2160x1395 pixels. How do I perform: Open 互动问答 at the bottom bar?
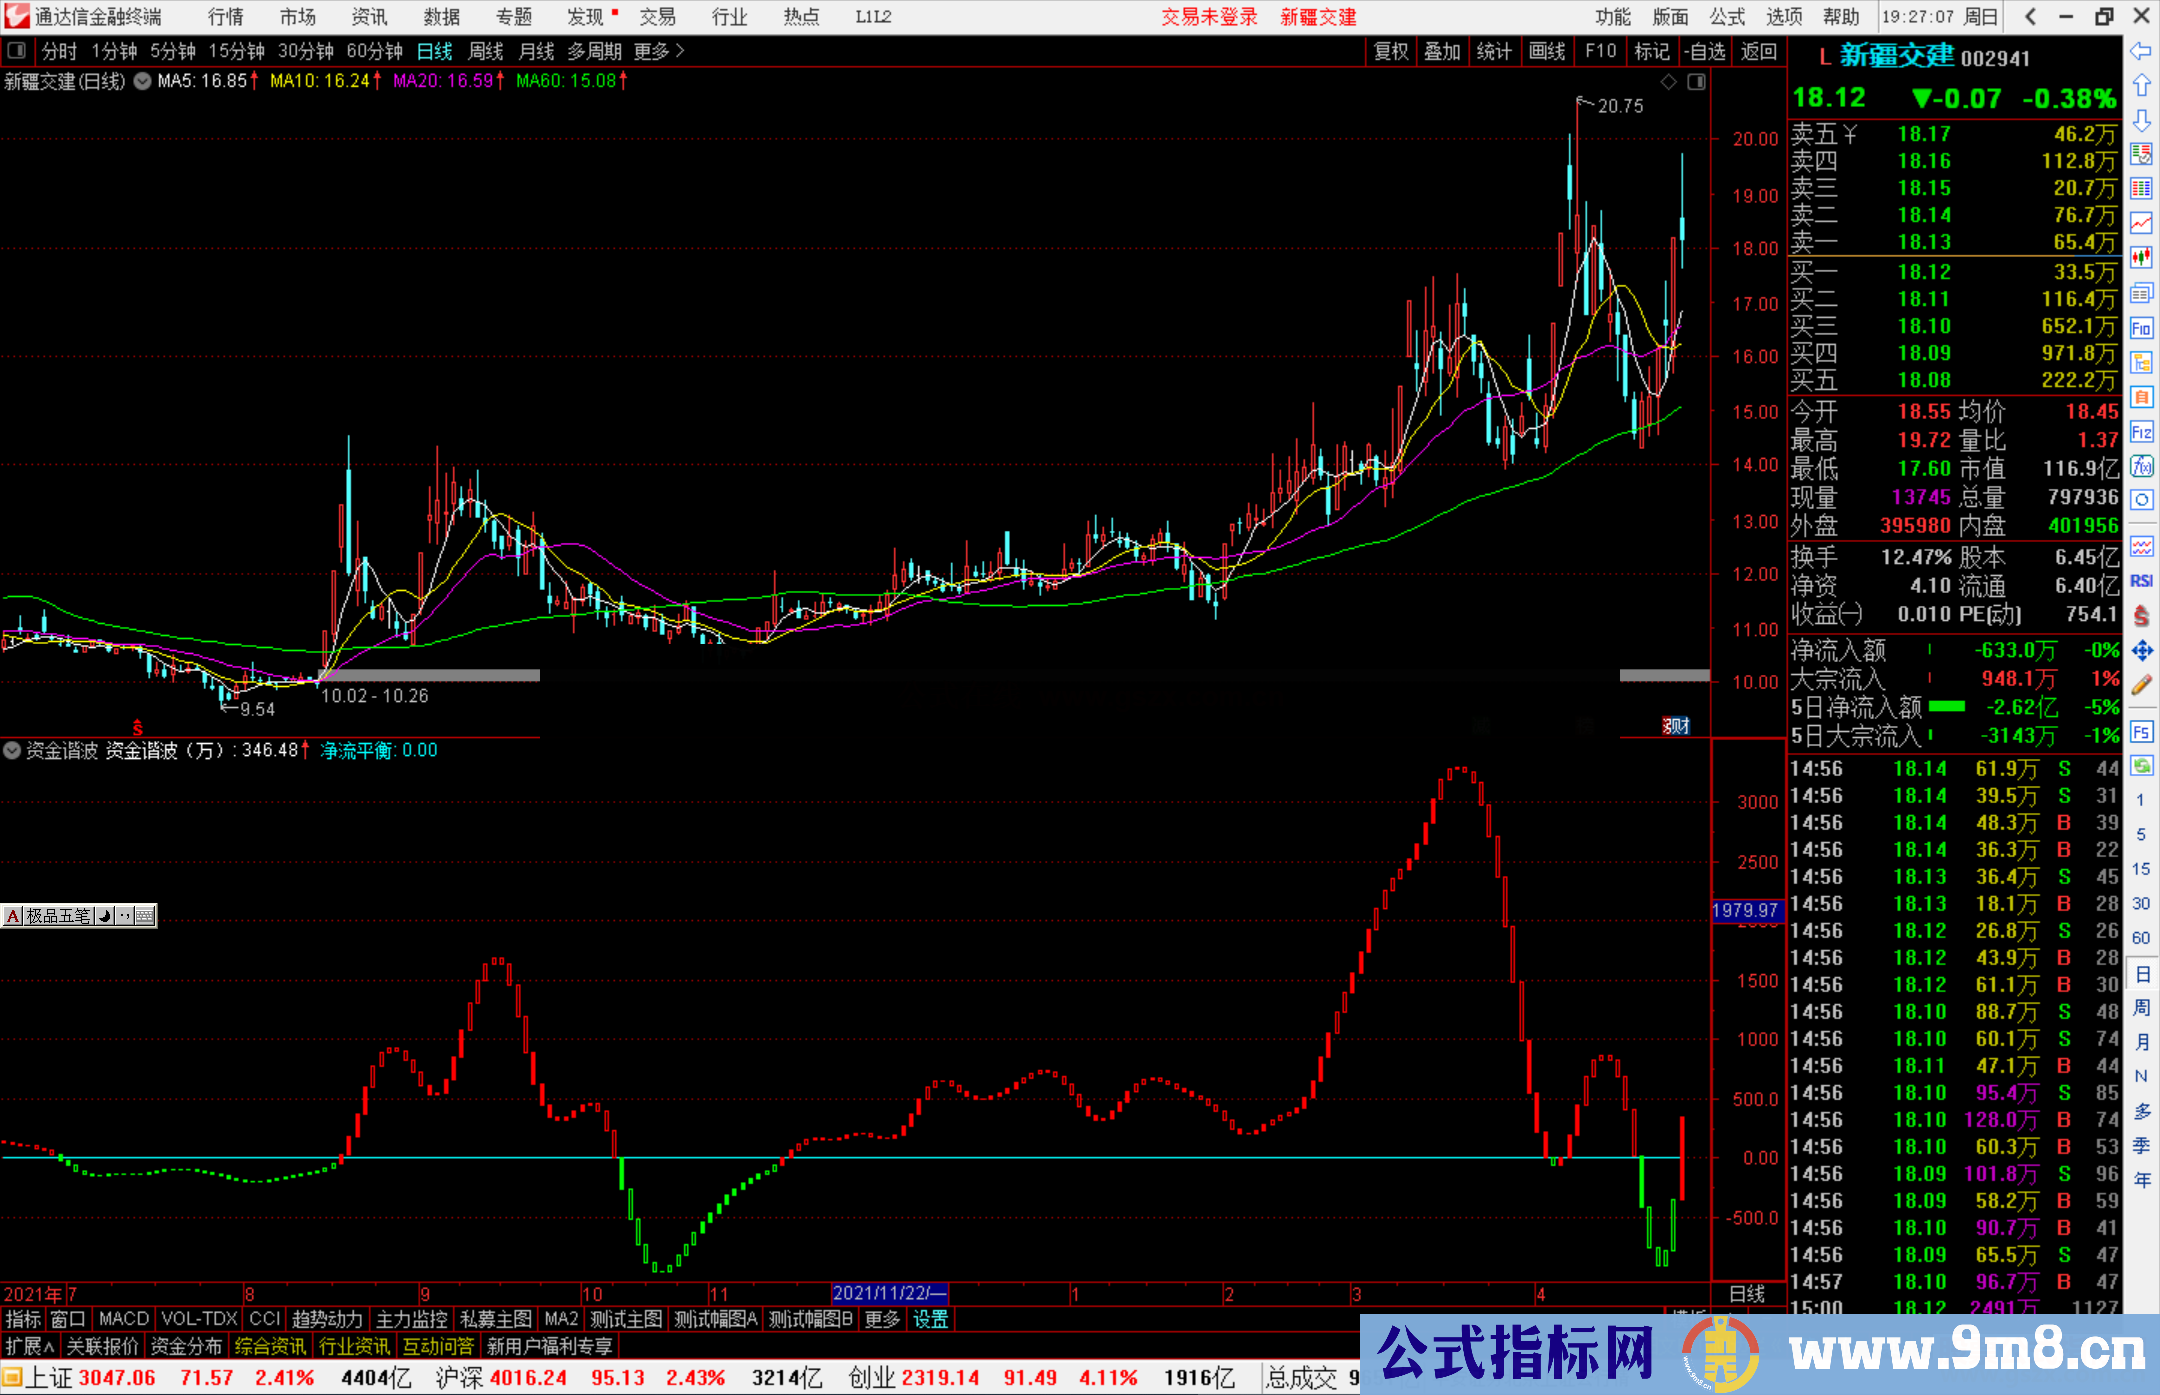click(438, 1345)
